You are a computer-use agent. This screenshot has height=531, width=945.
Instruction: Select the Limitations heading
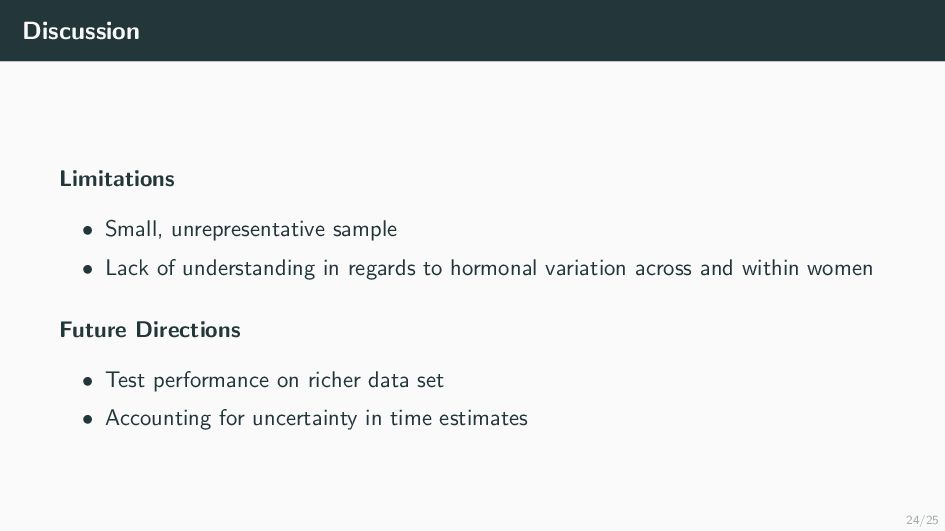point(117,179)
